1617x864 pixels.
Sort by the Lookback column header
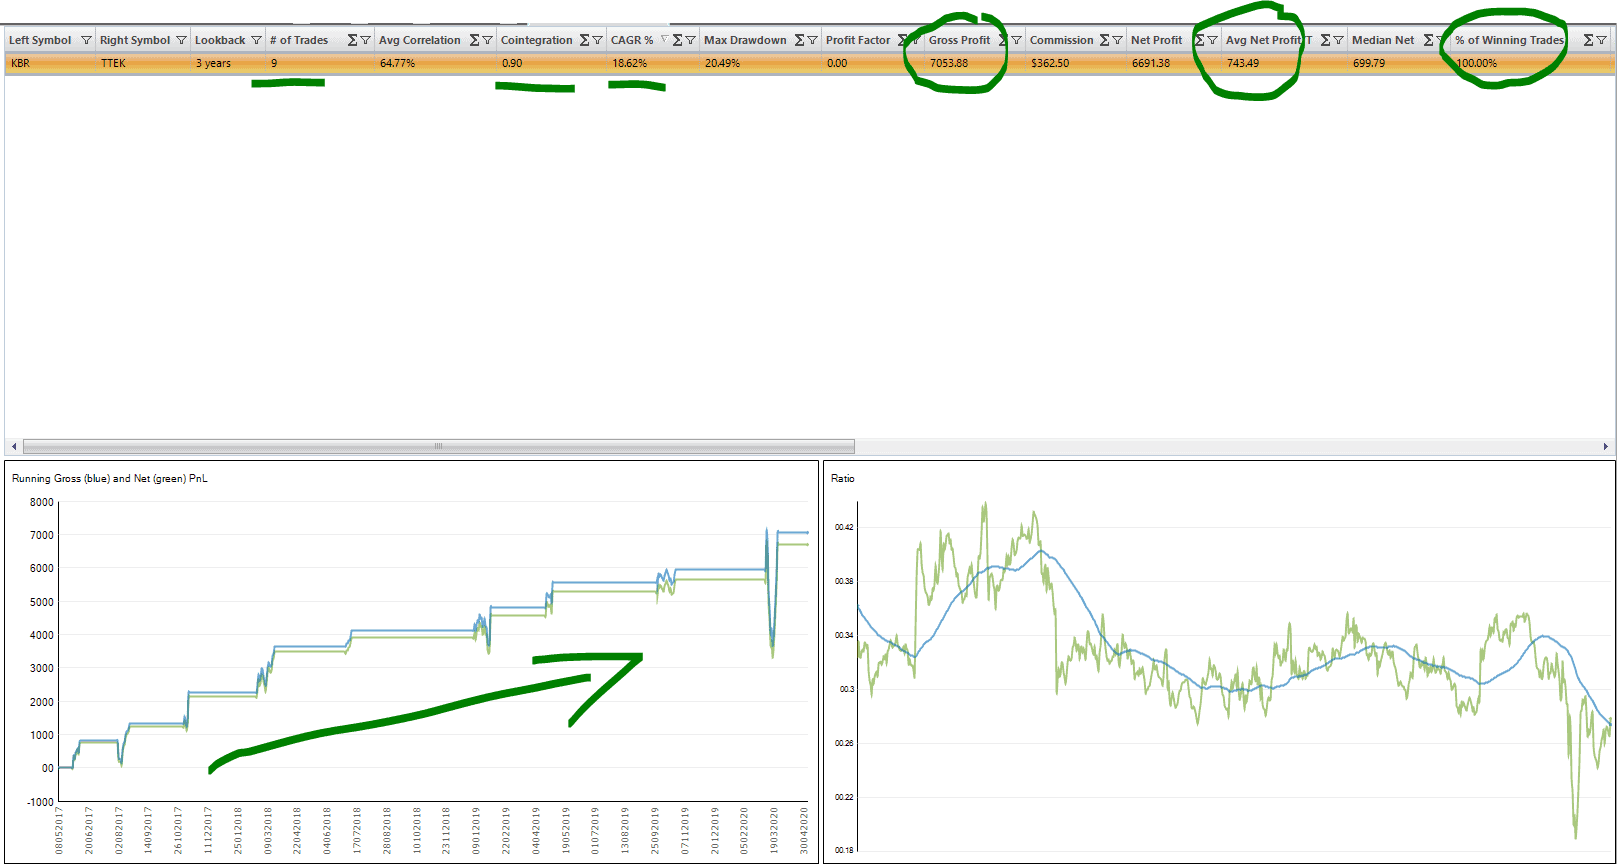[220, 40]
